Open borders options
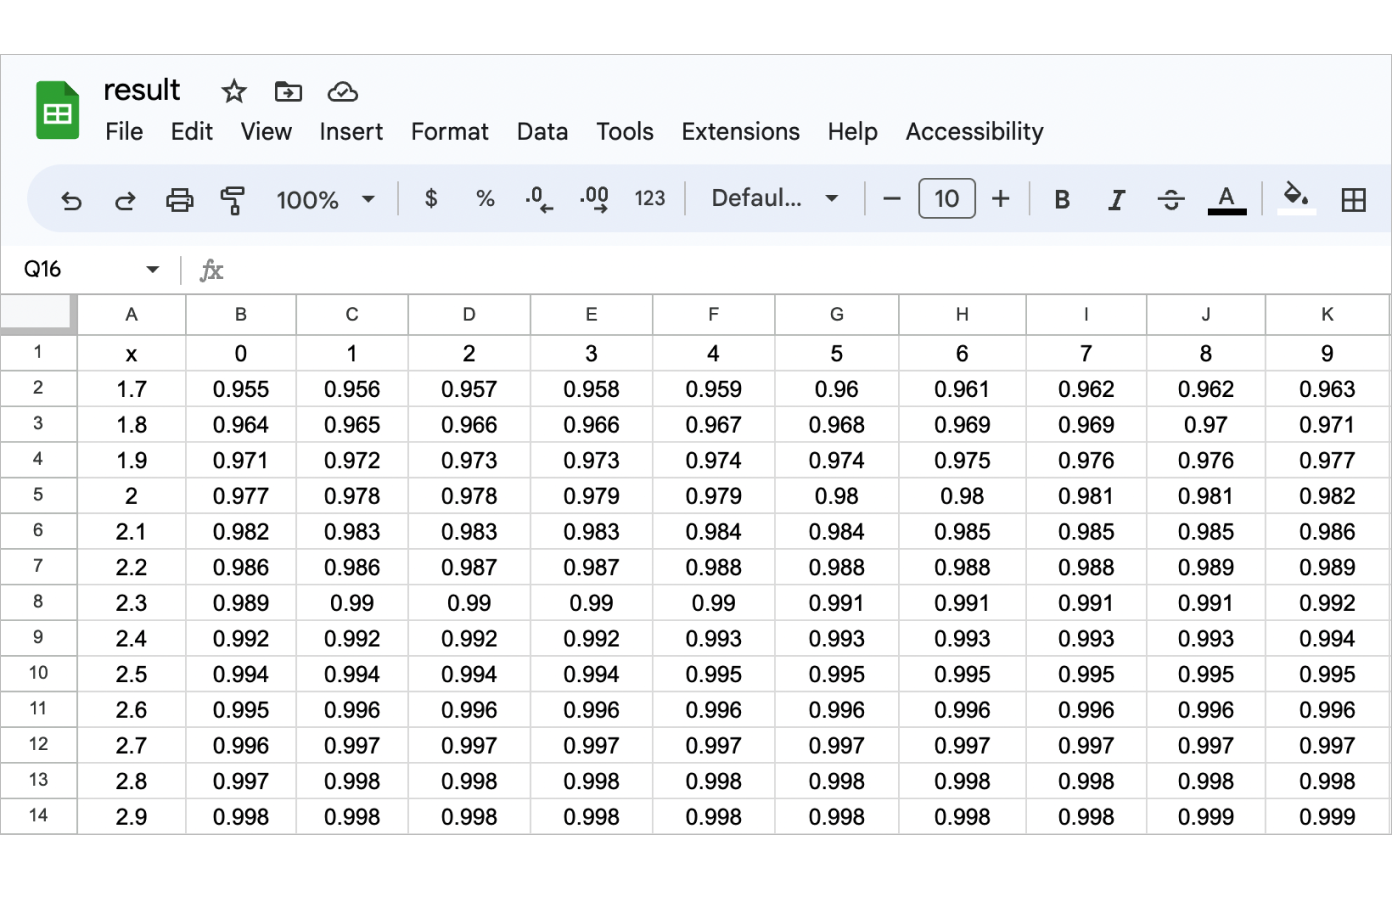 coord(1354,200)
